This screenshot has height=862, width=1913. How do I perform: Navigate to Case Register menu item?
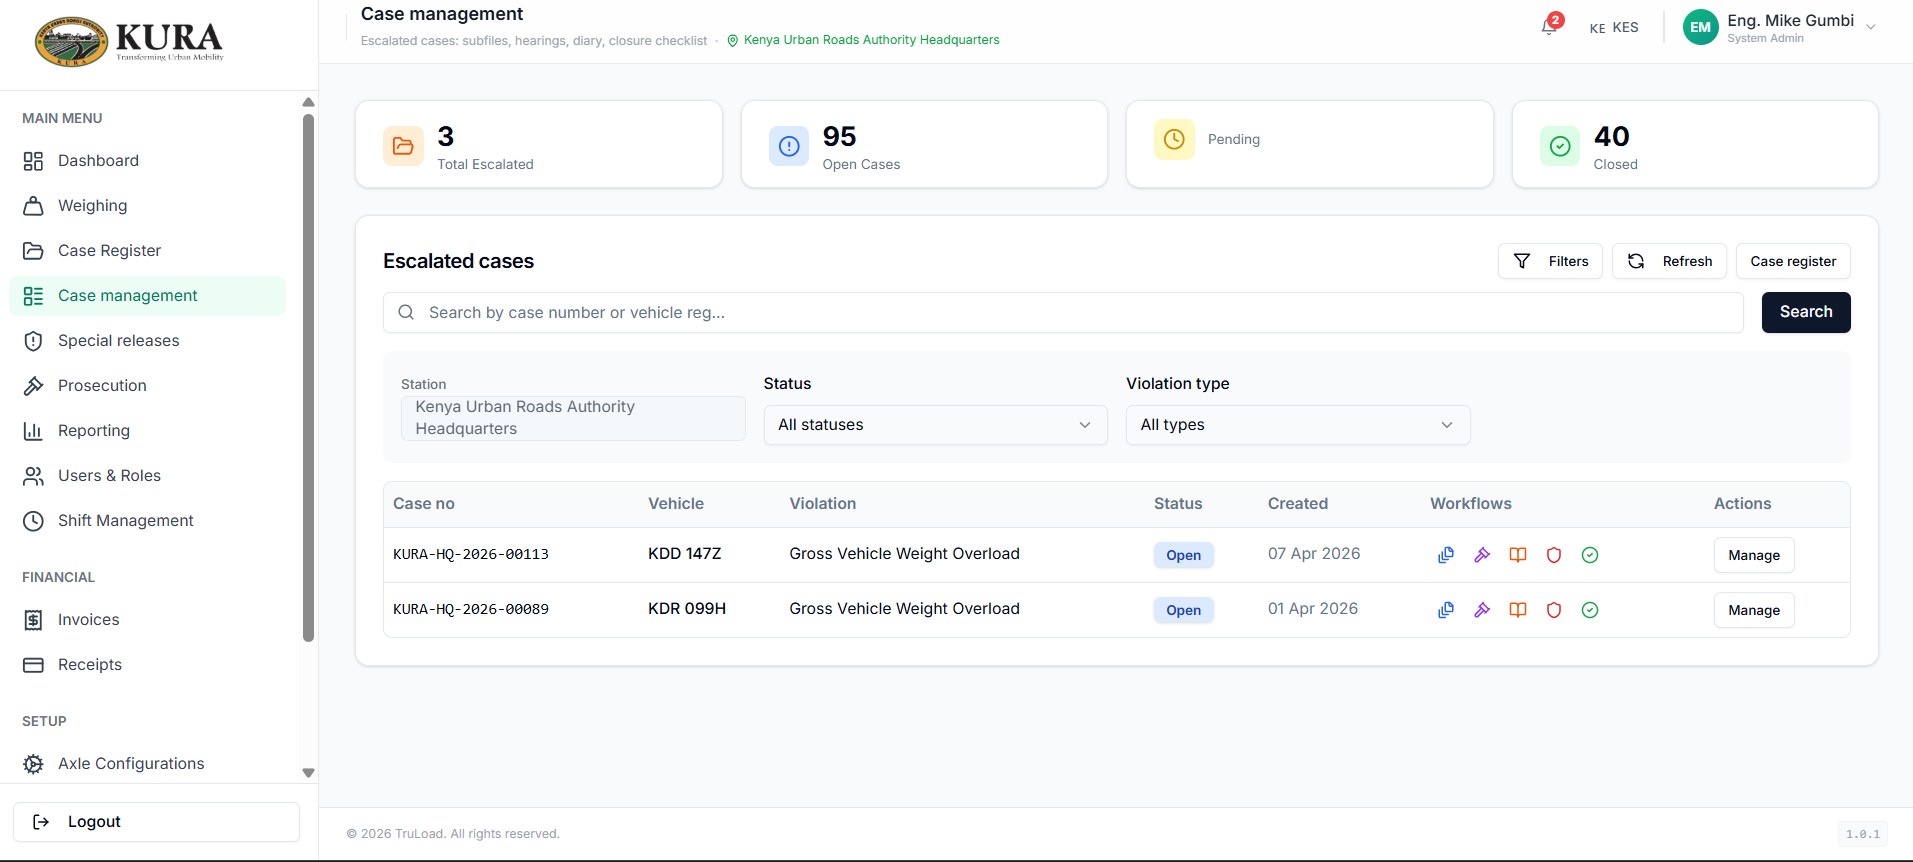147,251
